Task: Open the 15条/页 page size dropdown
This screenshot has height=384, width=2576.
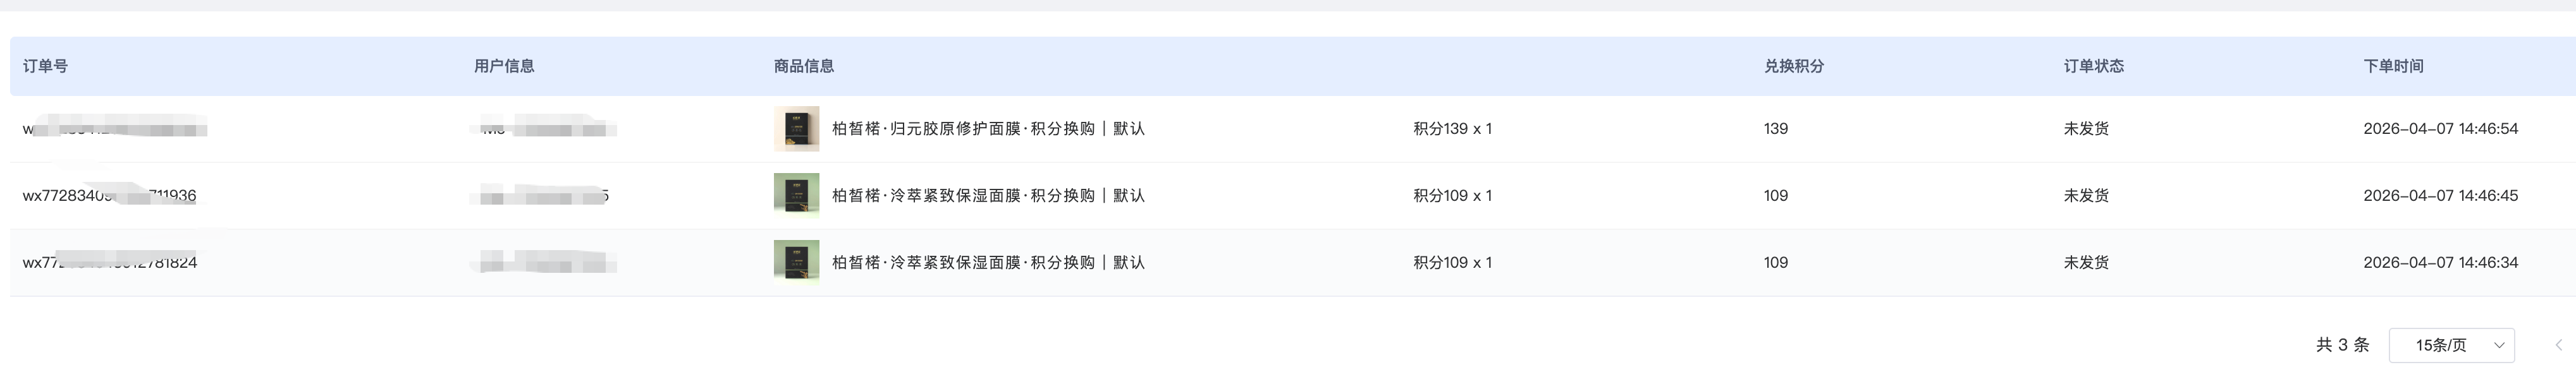Action: tap(2450, 345)
